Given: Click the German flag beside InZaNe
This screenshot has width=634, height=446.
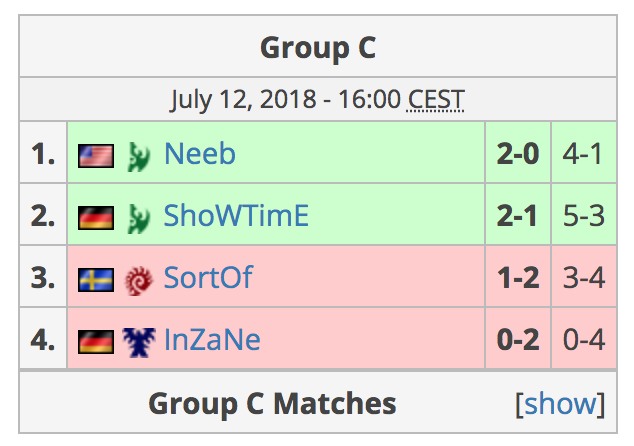Looking at the screenshot, I should click(x=96, y=342).
